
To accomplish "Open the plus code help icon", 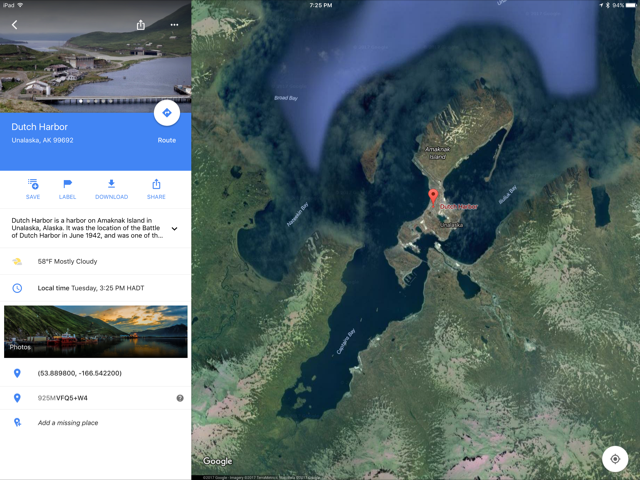I will (180, 398).
